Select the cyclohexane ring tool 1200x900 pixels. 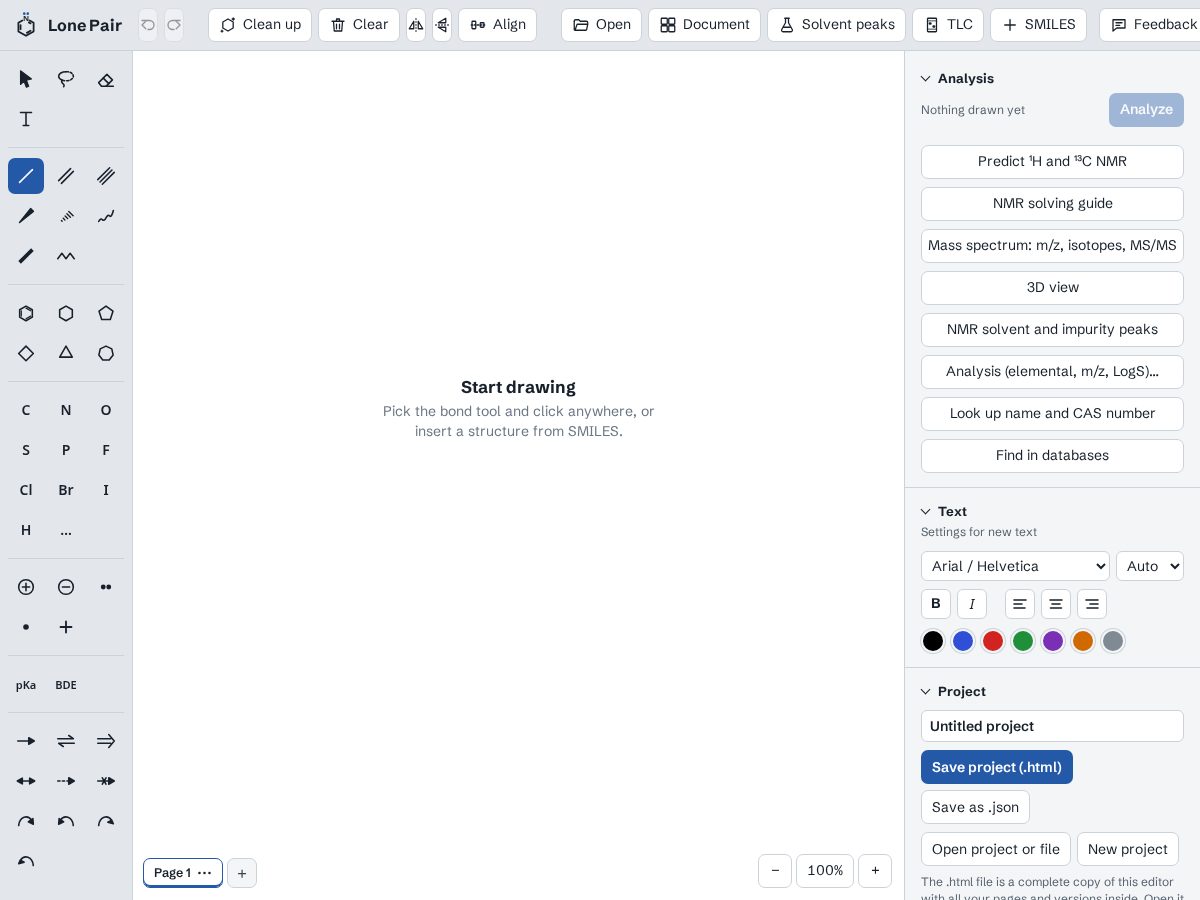coord(66,313)
